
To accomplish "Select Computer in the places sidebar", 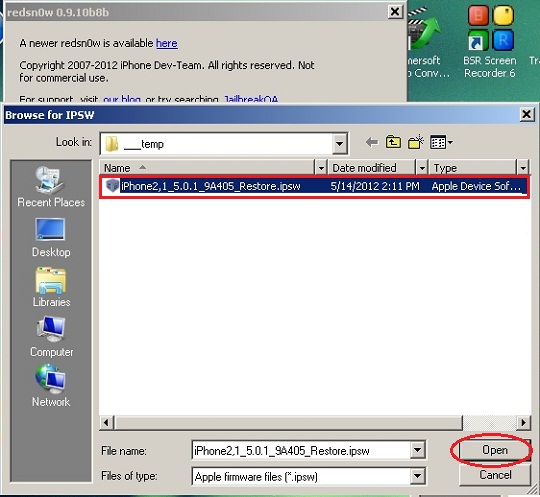I will pos(51,337).
